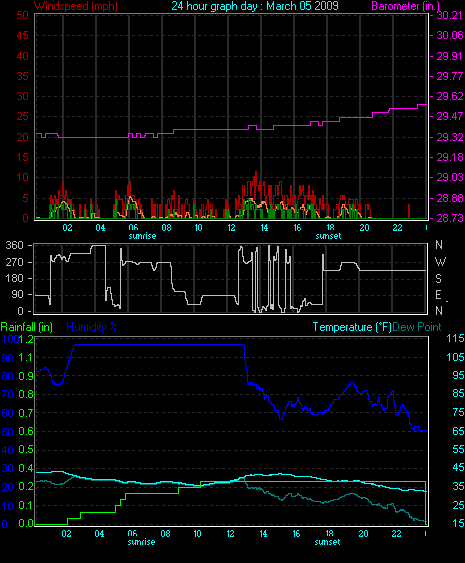Click the 'sunrise' label under the rainfall graph
465x563 pixels.
click(141, 542)
